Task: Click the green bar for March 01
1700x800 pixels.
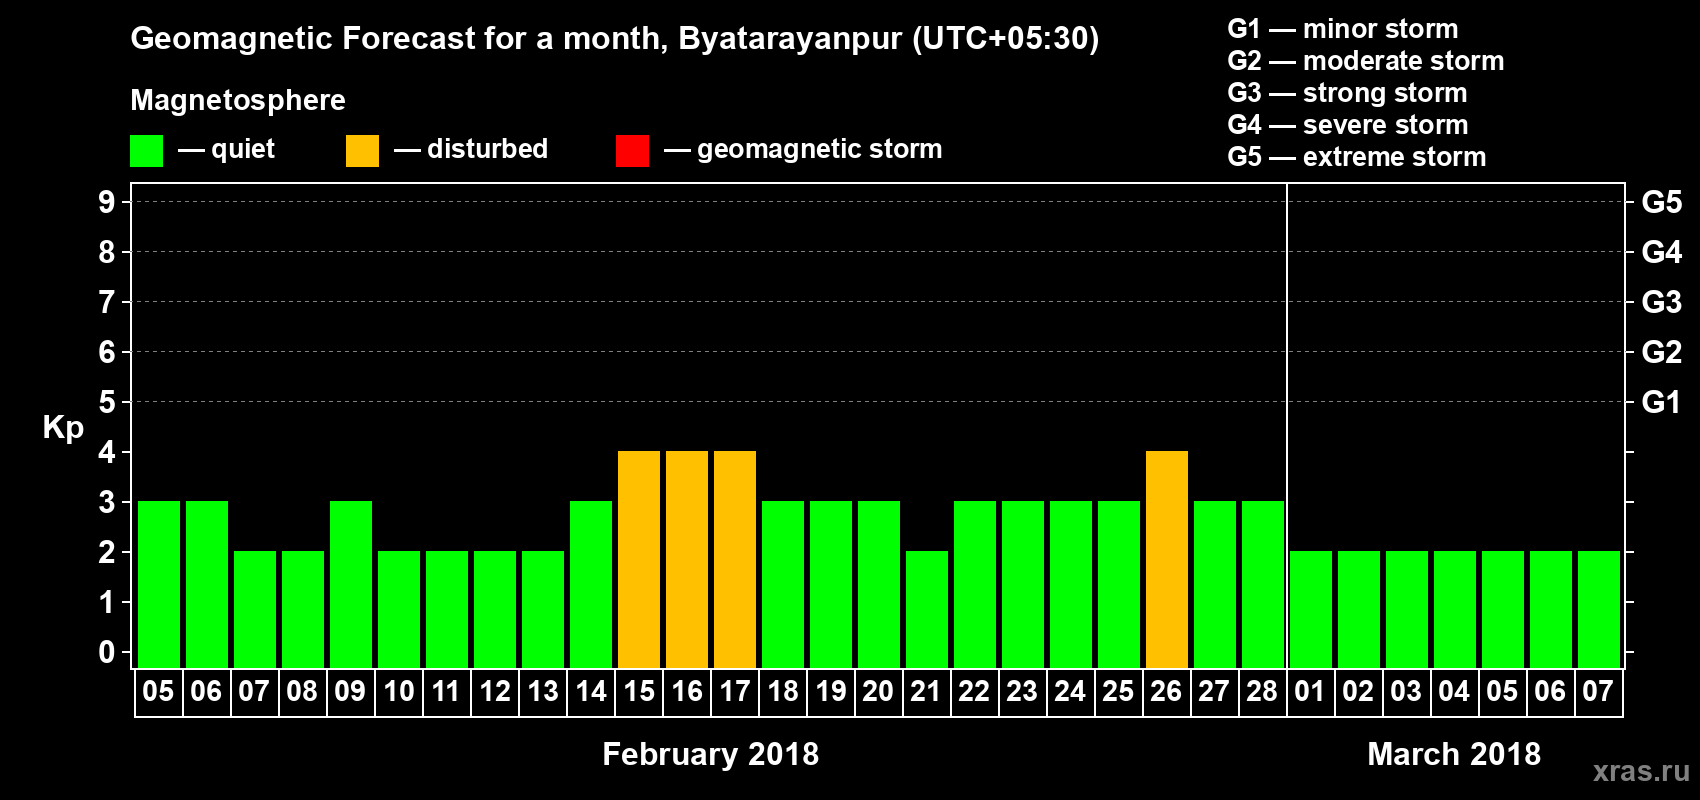Action: 1311,609
